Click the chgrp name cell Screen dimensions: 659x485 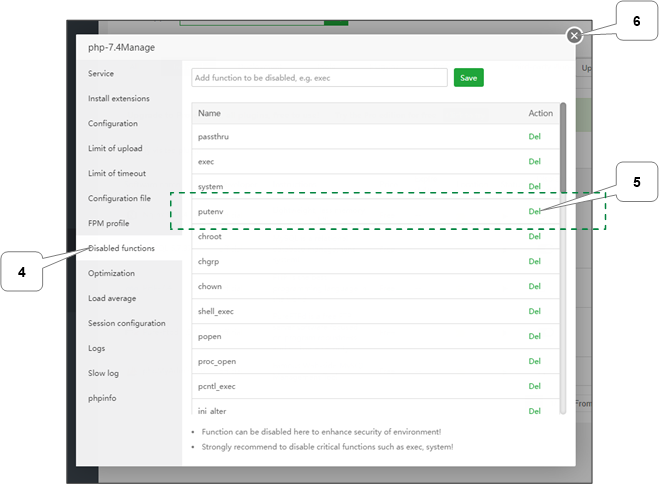coord(208,261)
